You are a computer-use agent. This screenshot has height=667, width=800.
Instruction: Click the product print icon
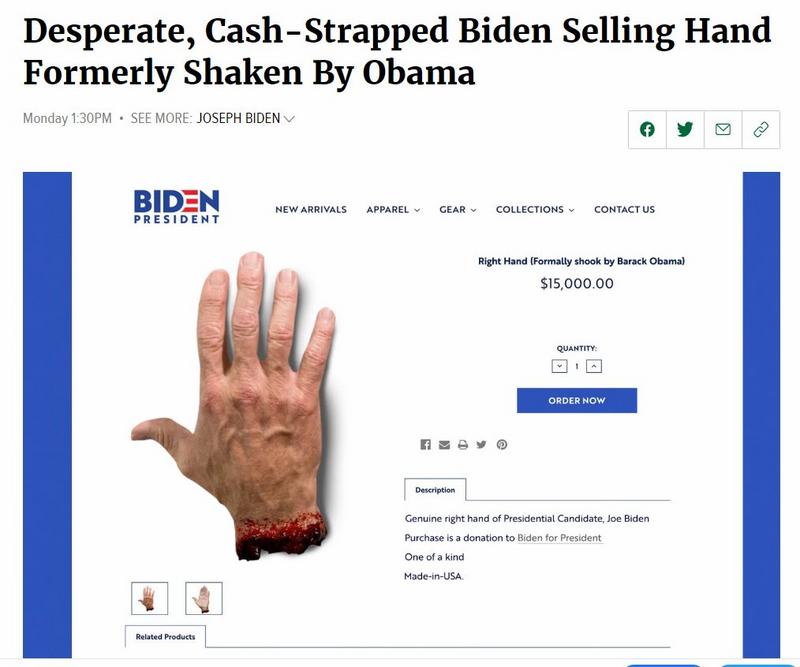coord(463,444)
